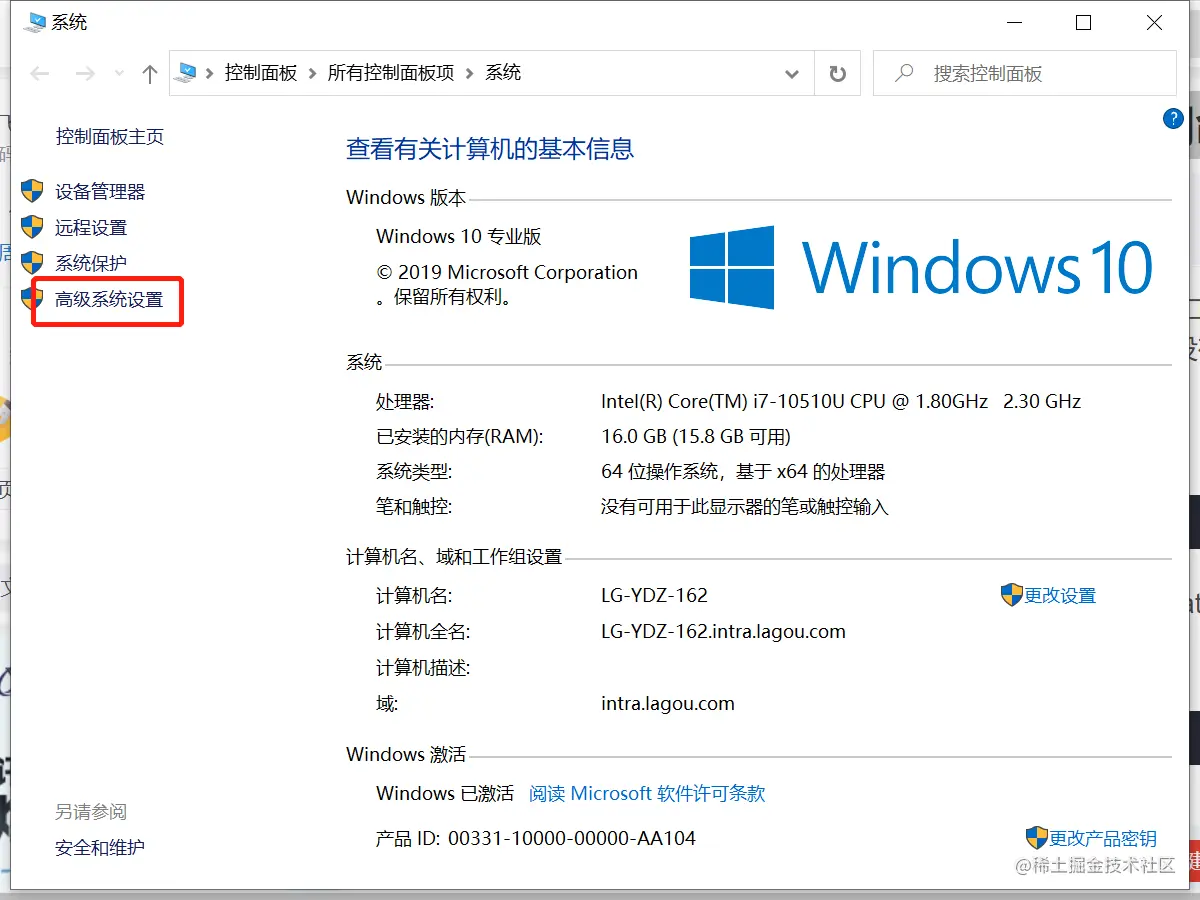
Task: Open recent locations dropdown arrow
Action: 120,73
